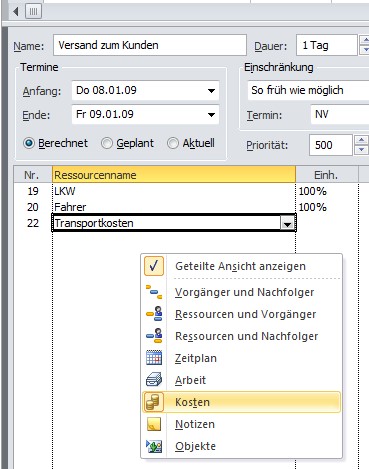Image resolution: width=369 pixels, height=469 pixels.
Task: Click the Notizen sticky note icon
Action: pos(154,424)
